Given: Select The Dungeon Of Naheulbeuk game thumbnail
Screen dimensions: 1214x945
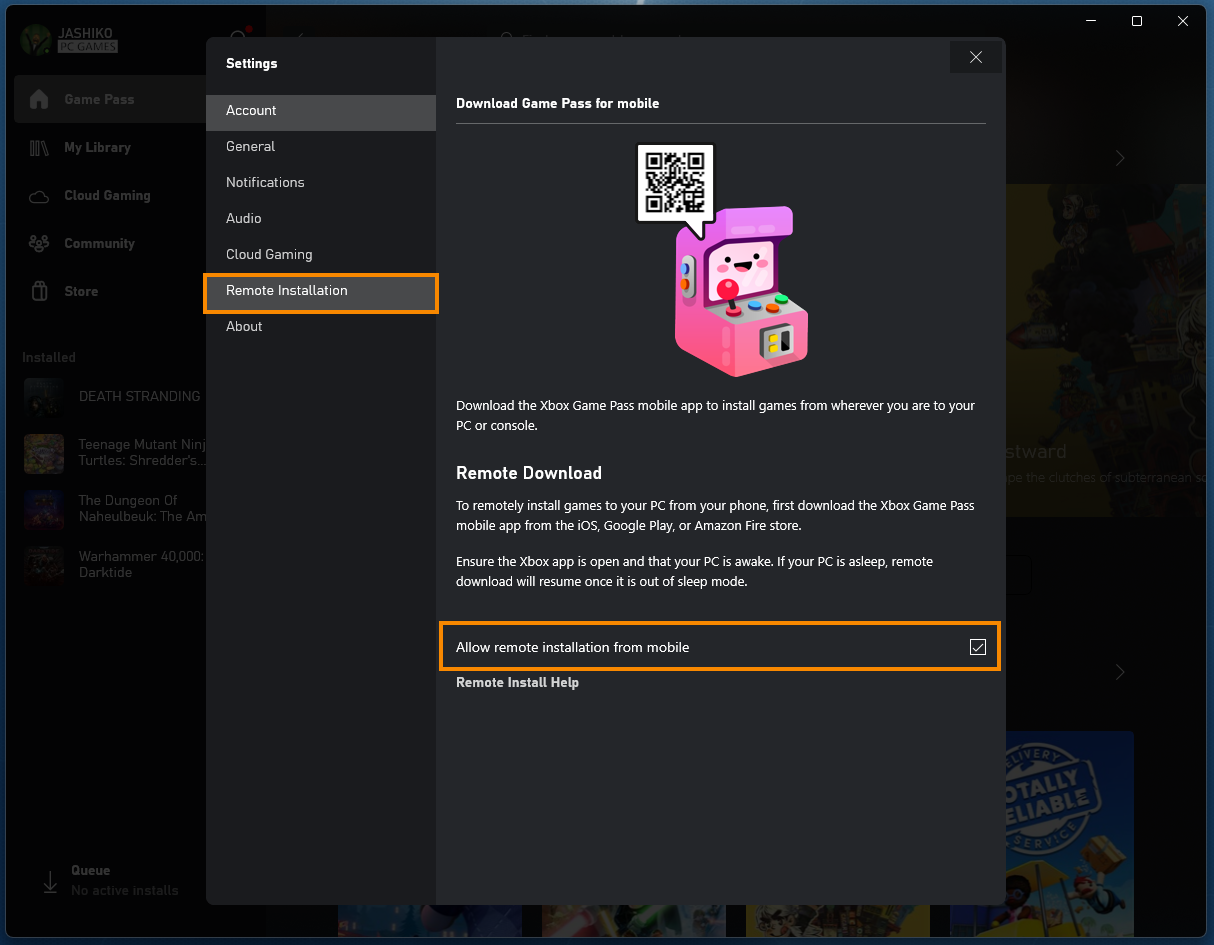Looking at the screenshot, I should [44, 509].
